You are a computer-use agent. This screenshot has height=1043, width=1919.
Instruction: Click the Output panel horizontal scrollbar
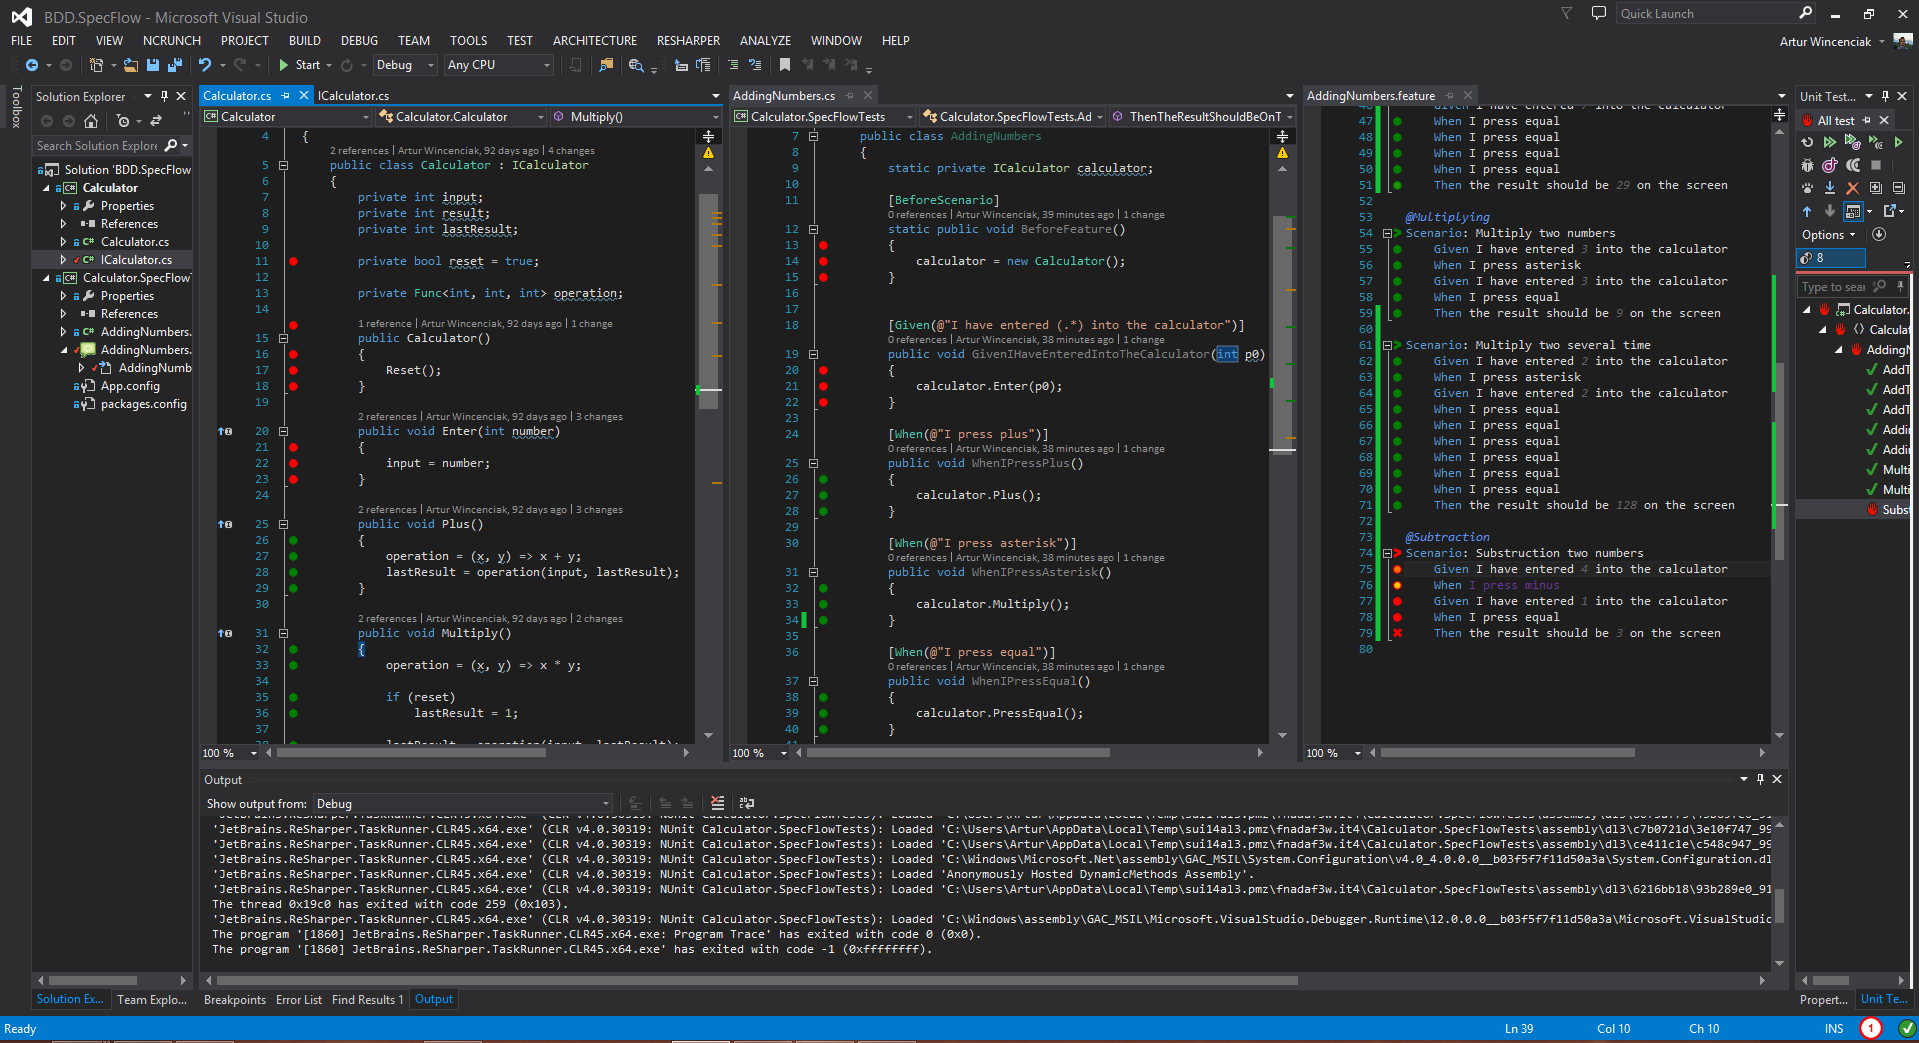pyautogui.click(x=756, y=981)
